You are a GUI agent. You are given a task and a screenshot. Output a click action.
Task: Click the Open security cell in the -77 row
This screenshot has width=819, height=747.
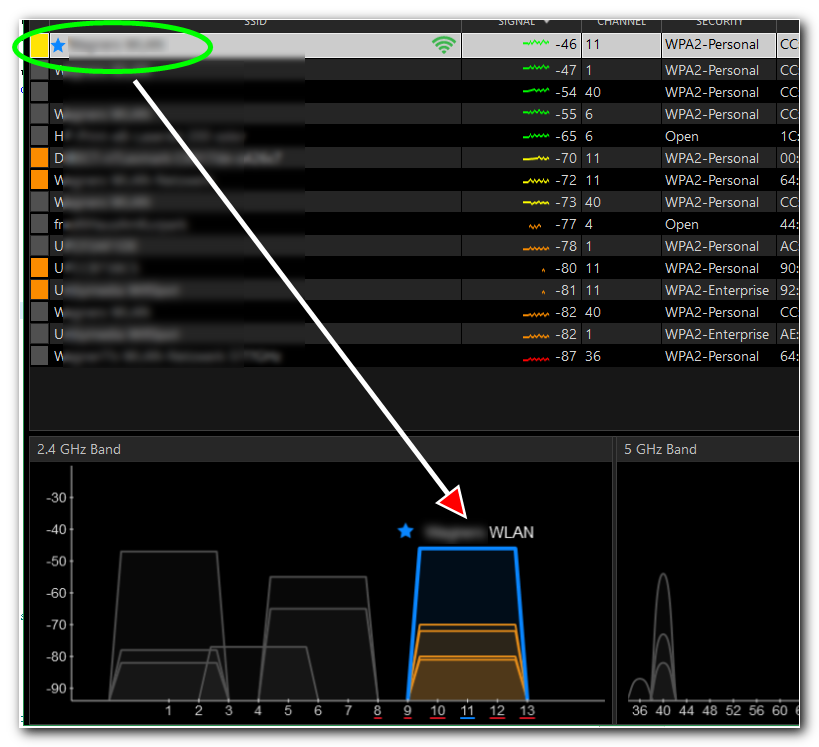(x=682, y=225)
